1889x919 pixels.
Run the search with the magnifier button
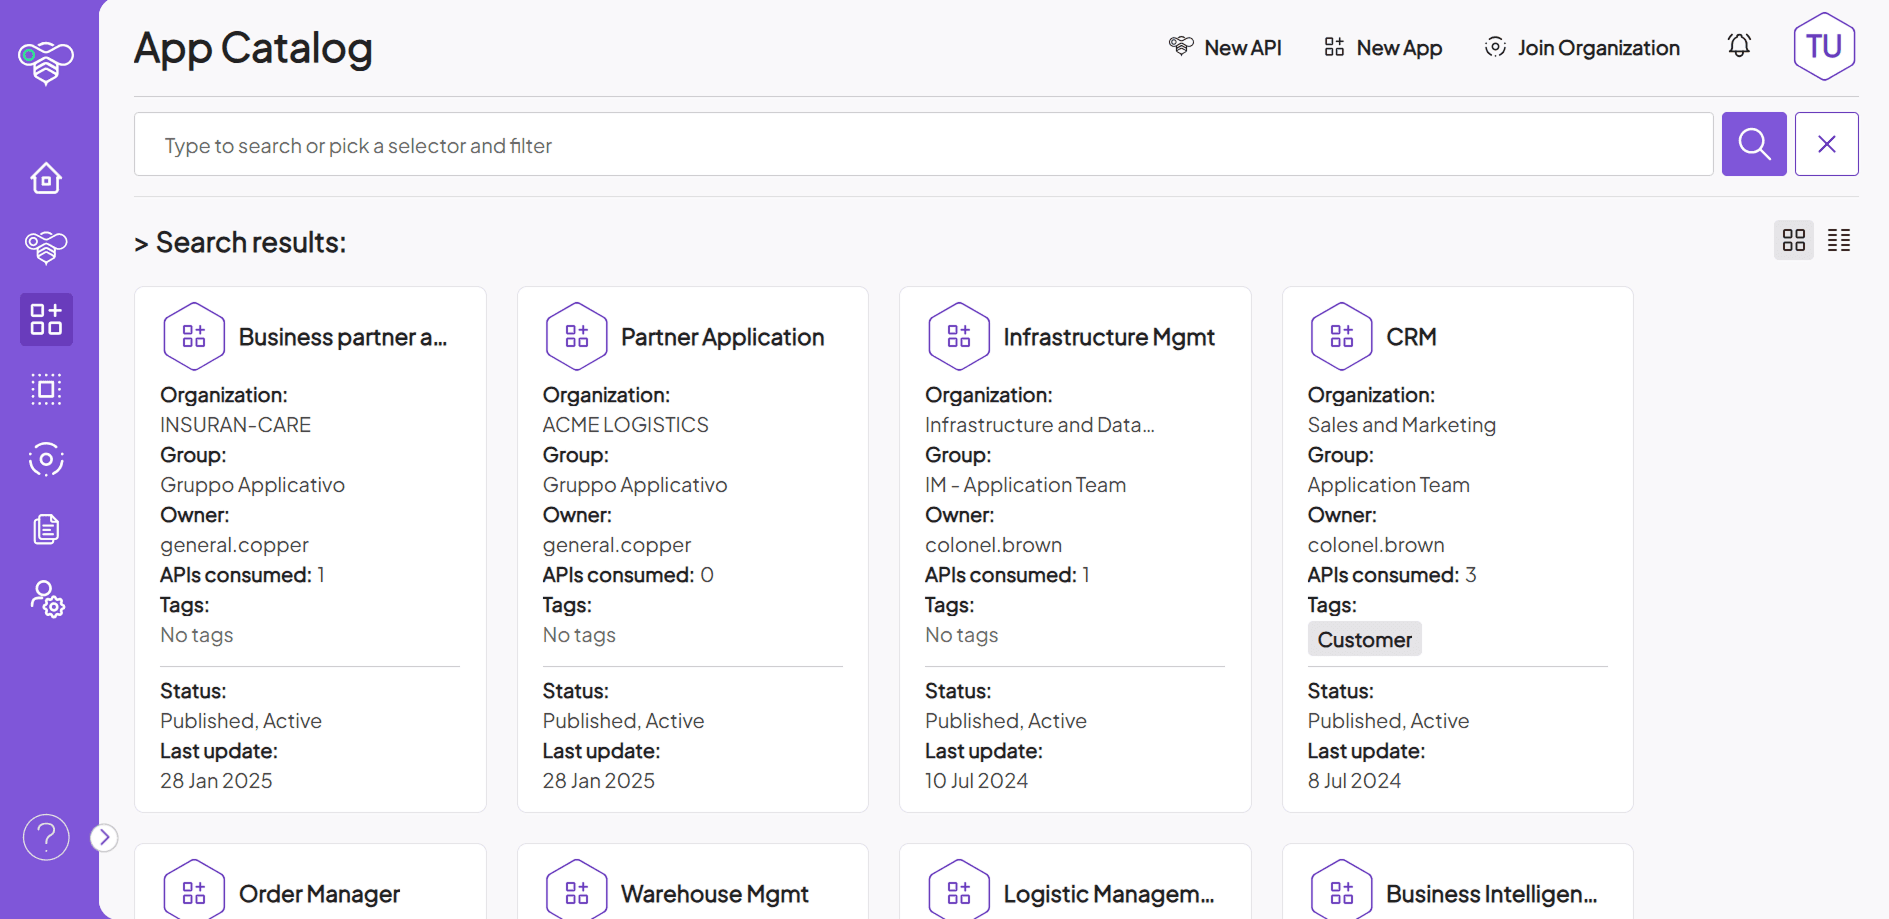(x=1753, y=143)
